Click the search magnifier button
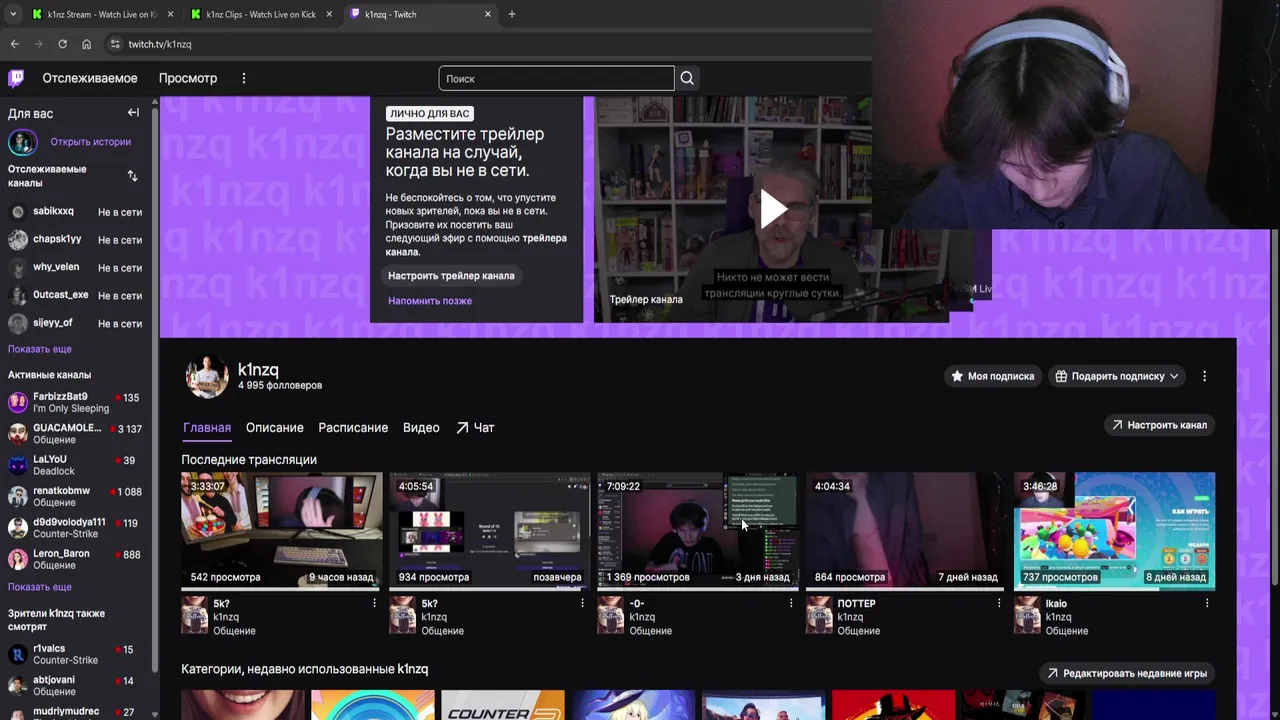 687,78
